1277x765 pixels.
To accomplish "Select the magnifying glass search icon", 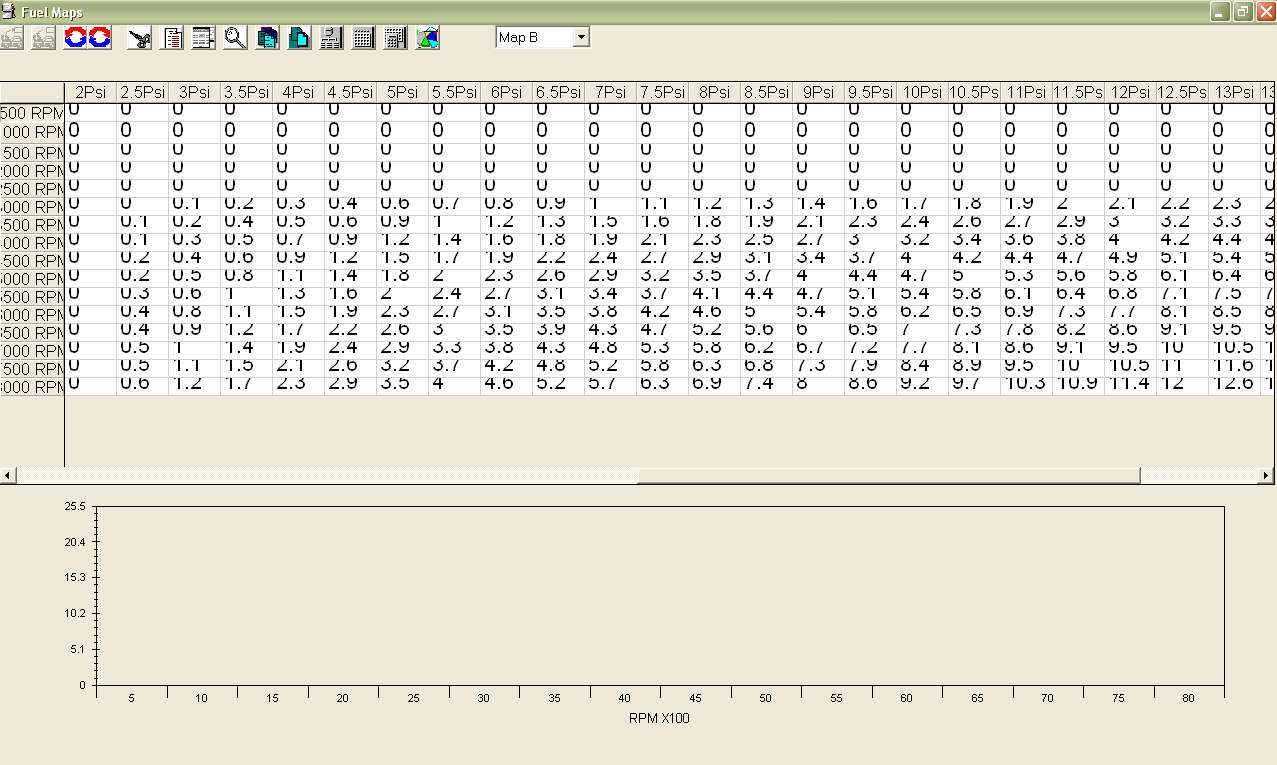I will tap(235, 38).
